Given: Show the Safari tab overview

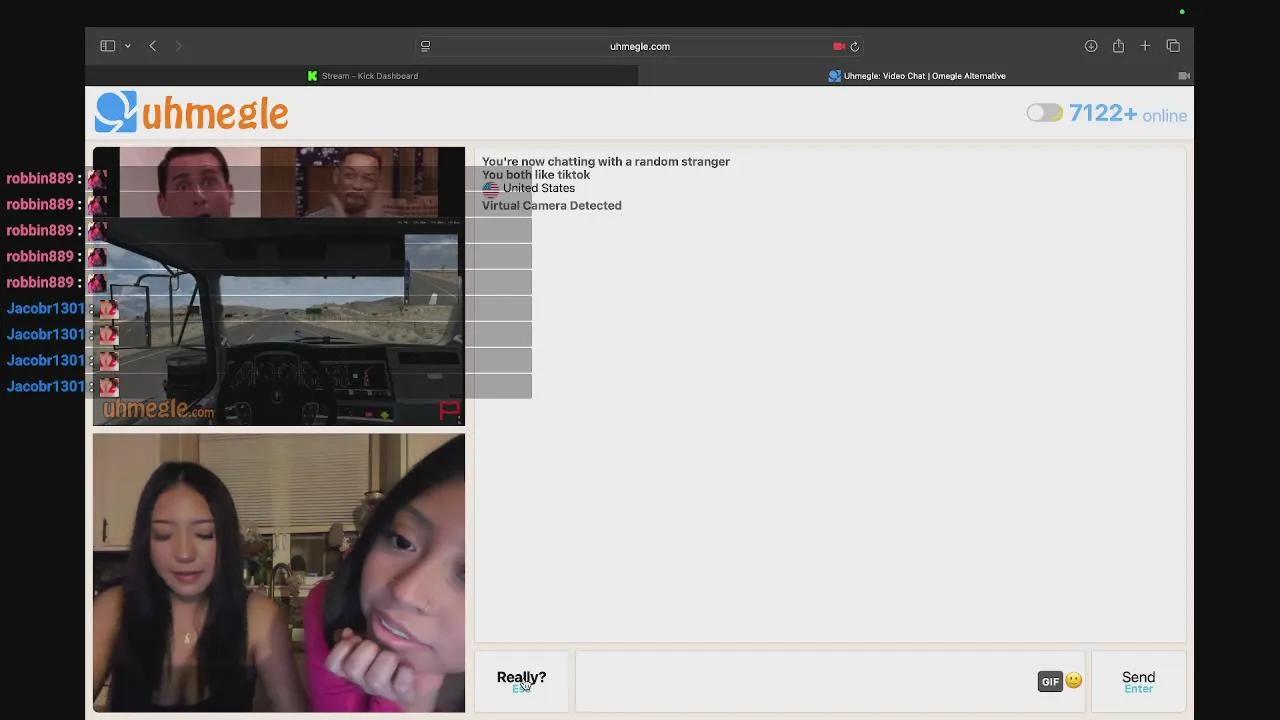Looking at the screenshot, I should 1173,45.
